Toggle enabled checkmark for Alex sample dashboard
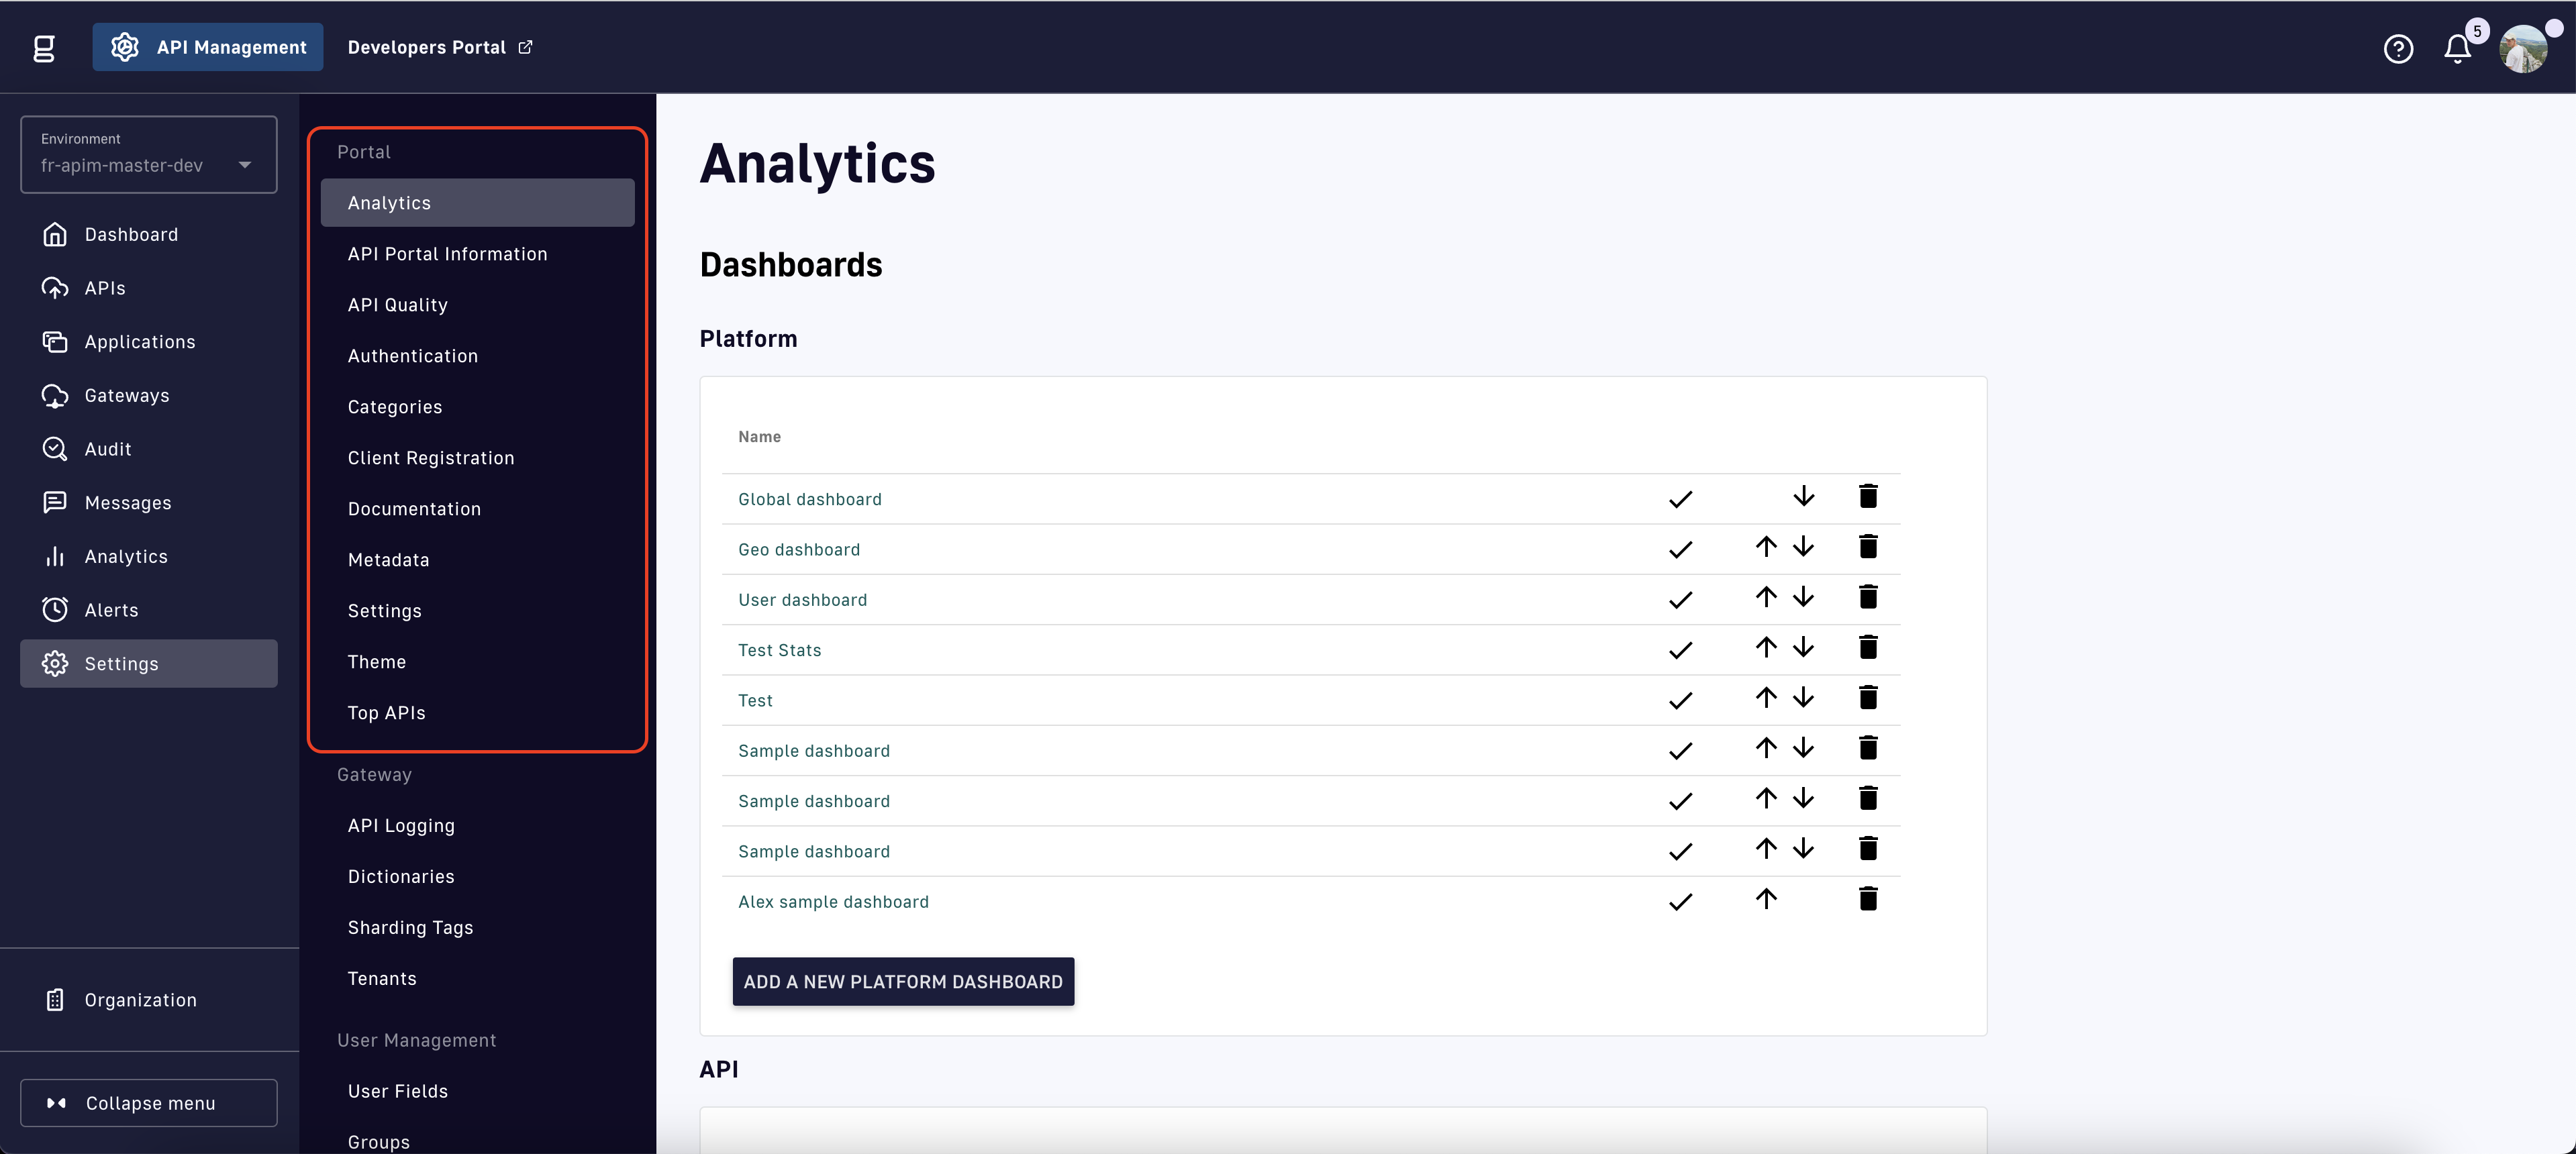This screenshot has width=2576, height=1154. tap(1680, 901)
